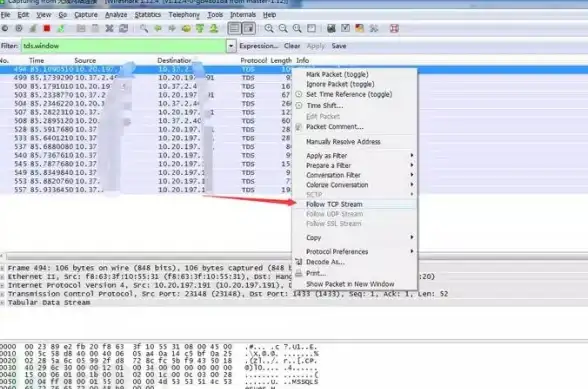Open the filter history dropdown arrow
Screen dimensions: 588x389
tap(231, 46)
